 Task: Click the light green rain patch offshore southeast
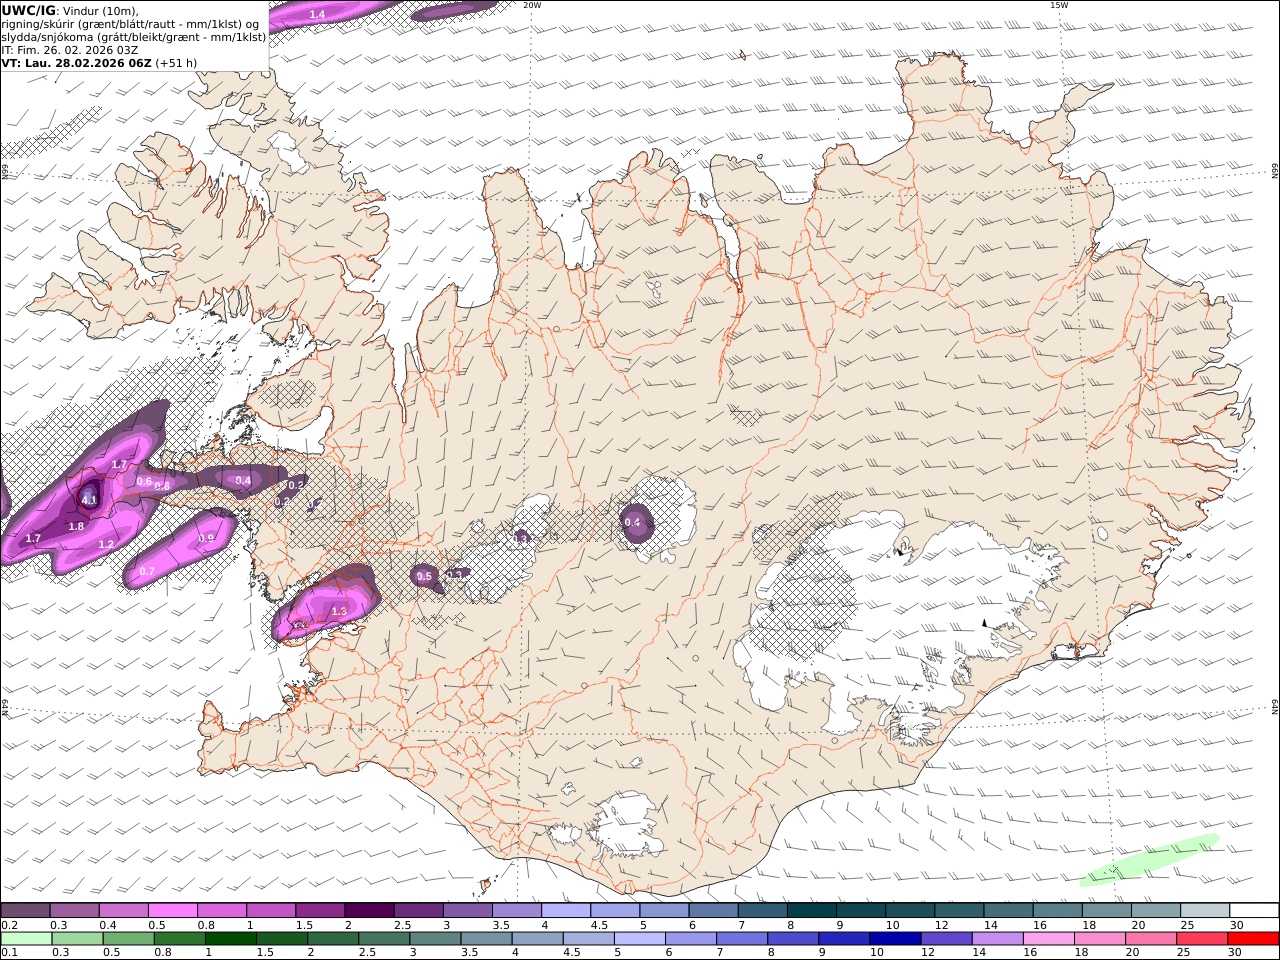click(x=1150, y=860)
